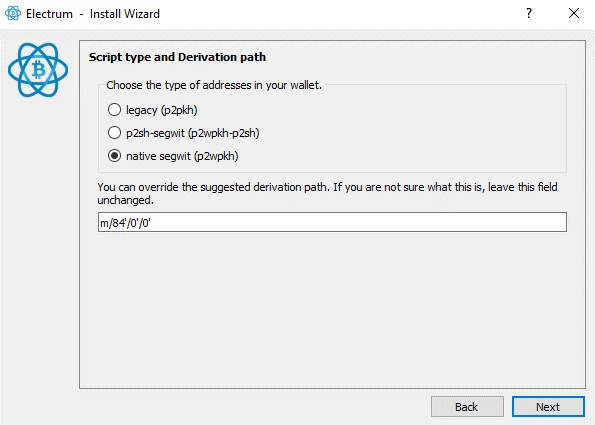Click the "Choose the type of addresses" group label
Viewport: 595px width, 425px height.
pos(214,85)
